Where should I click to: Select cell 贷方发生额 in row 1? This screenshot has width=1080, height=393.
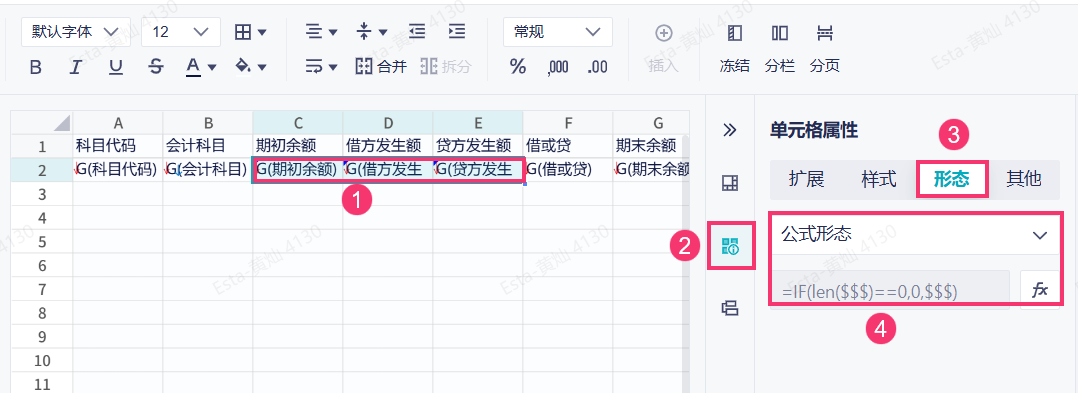477,146
